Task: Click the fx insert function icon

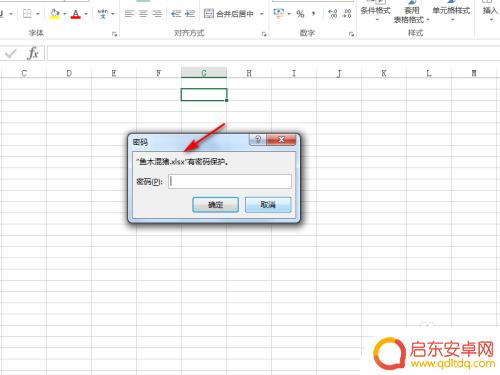Action: [x=33, y=53]
